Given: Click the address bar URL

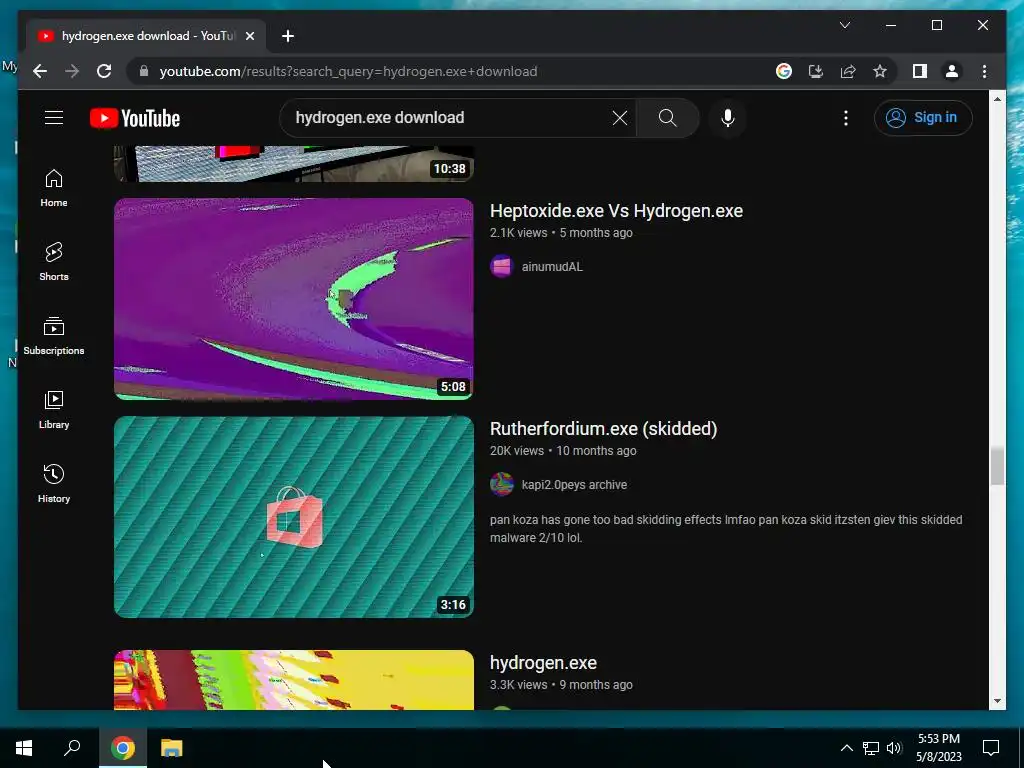Looking at the screenshot, I should (x=348, y=71).
